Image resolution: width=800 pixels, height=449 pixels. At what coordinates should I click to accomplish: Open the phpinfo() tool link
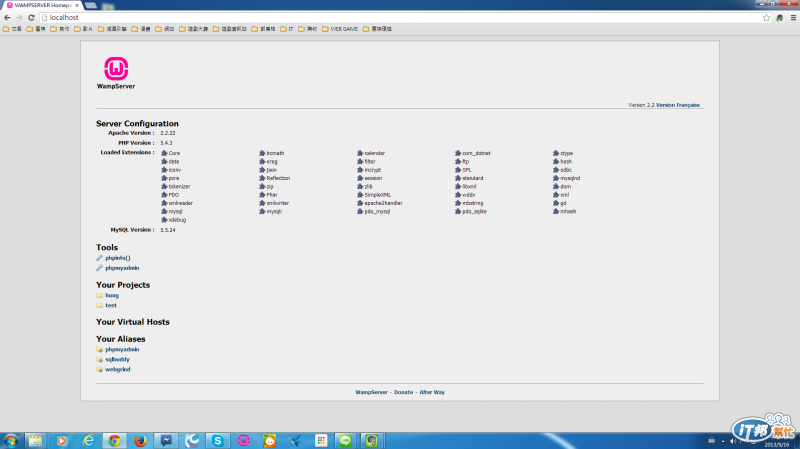click(x=117, y=258)
